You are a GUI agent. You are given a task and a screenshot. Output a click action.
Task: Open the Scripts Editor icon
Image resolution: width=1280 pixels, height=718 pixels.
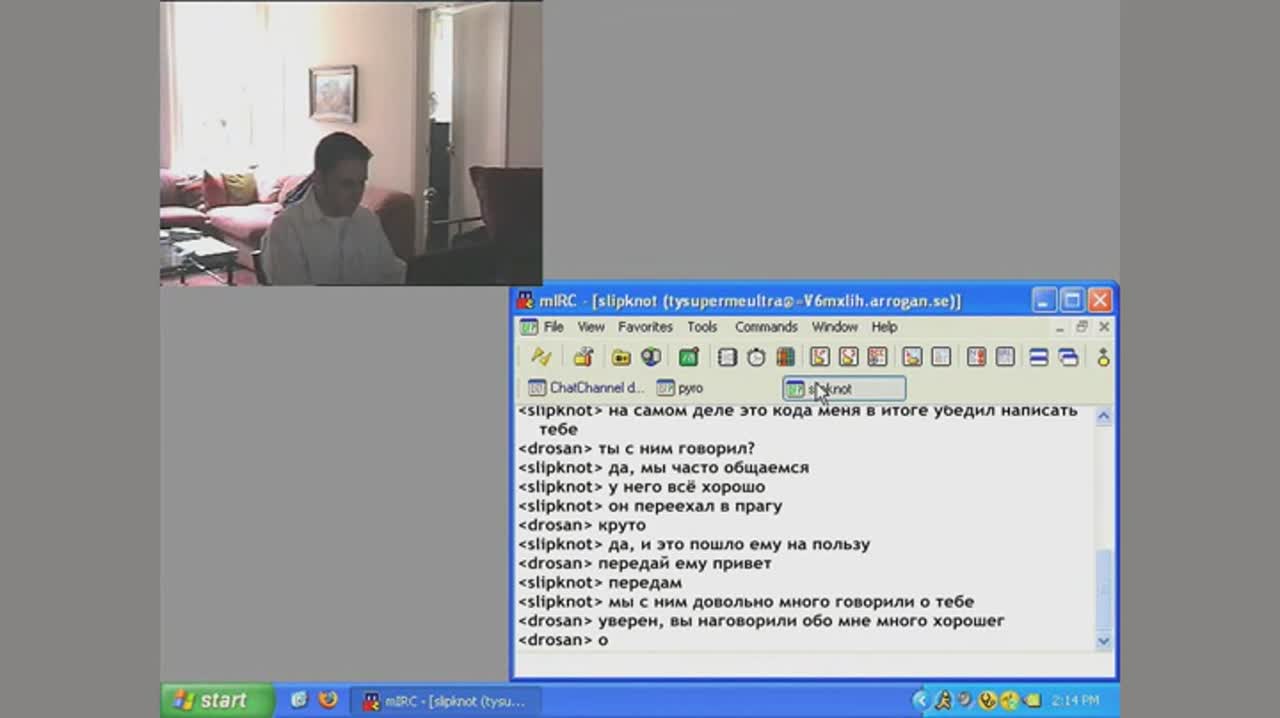[x=689, y=357]
